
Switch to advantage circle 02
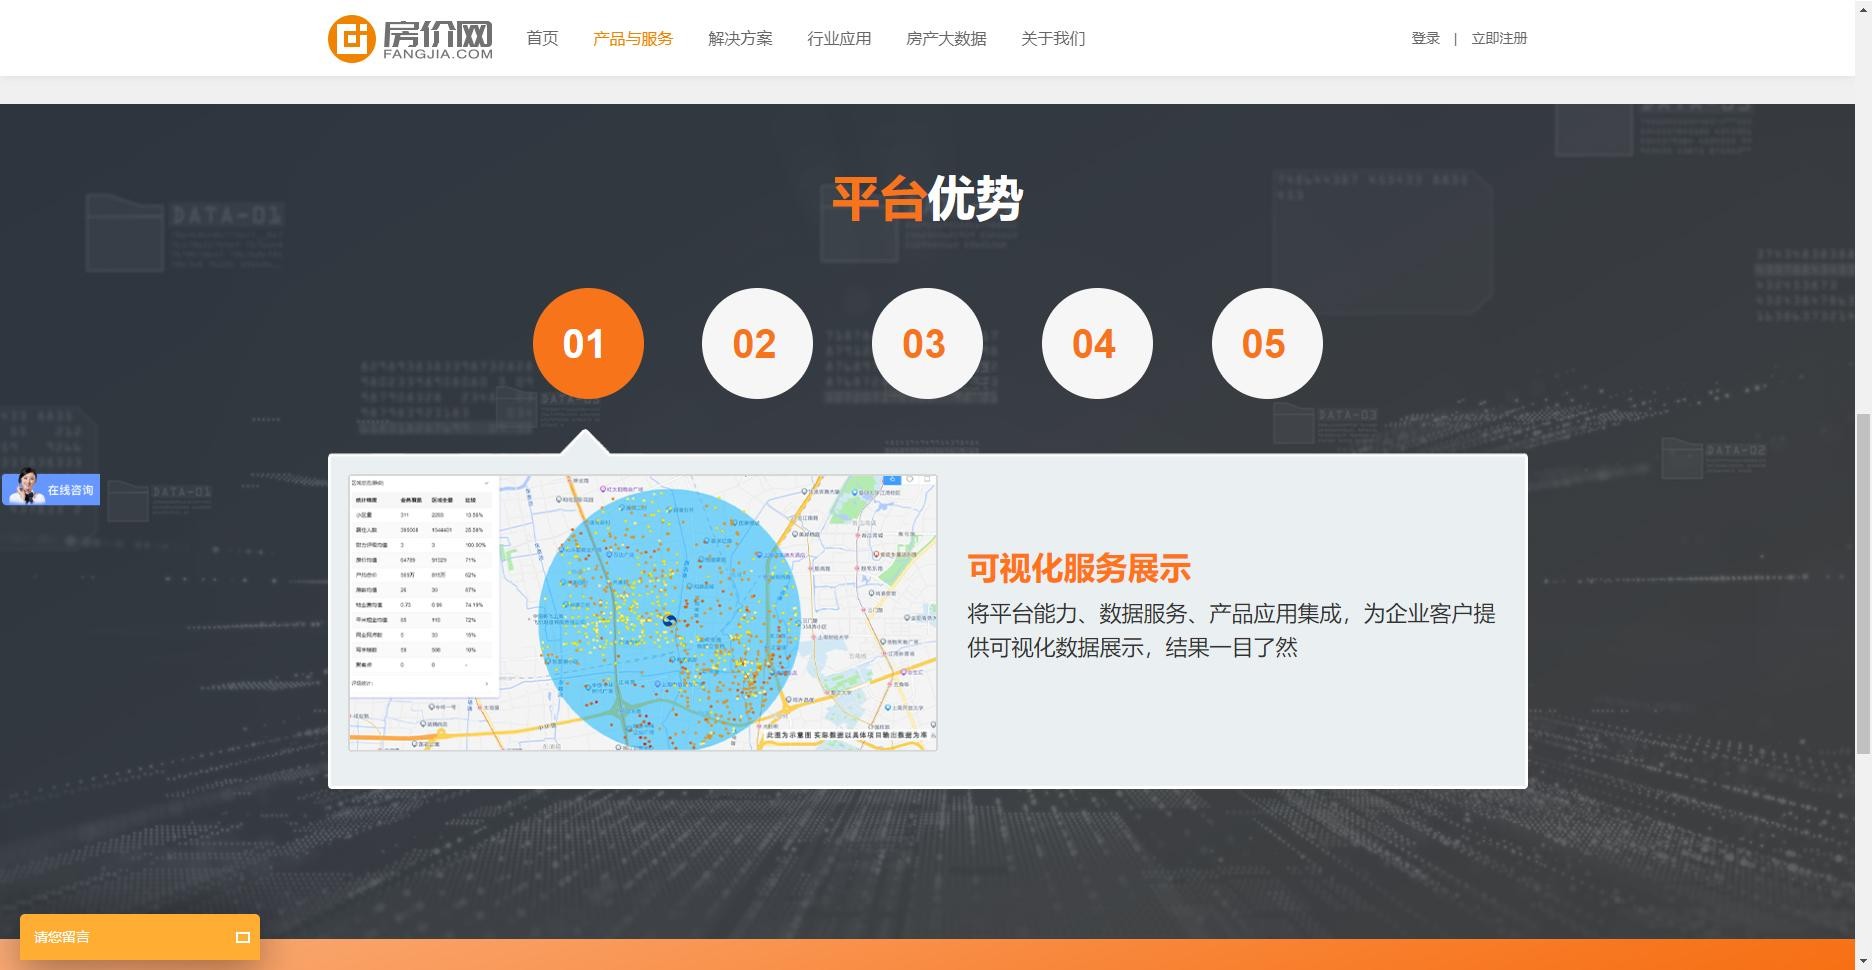point(757,344)
